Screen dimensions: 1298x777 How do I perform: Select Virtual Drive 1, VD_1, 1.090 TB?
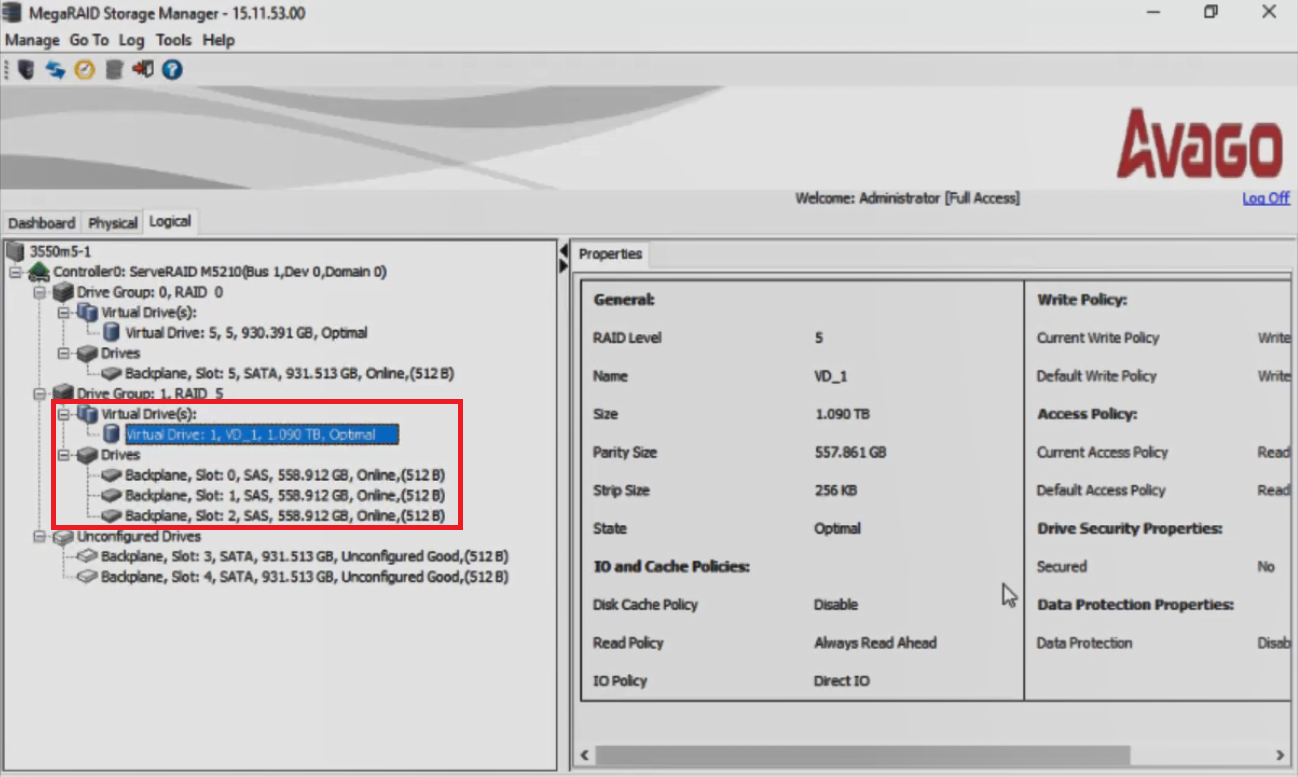coord(262,434)
